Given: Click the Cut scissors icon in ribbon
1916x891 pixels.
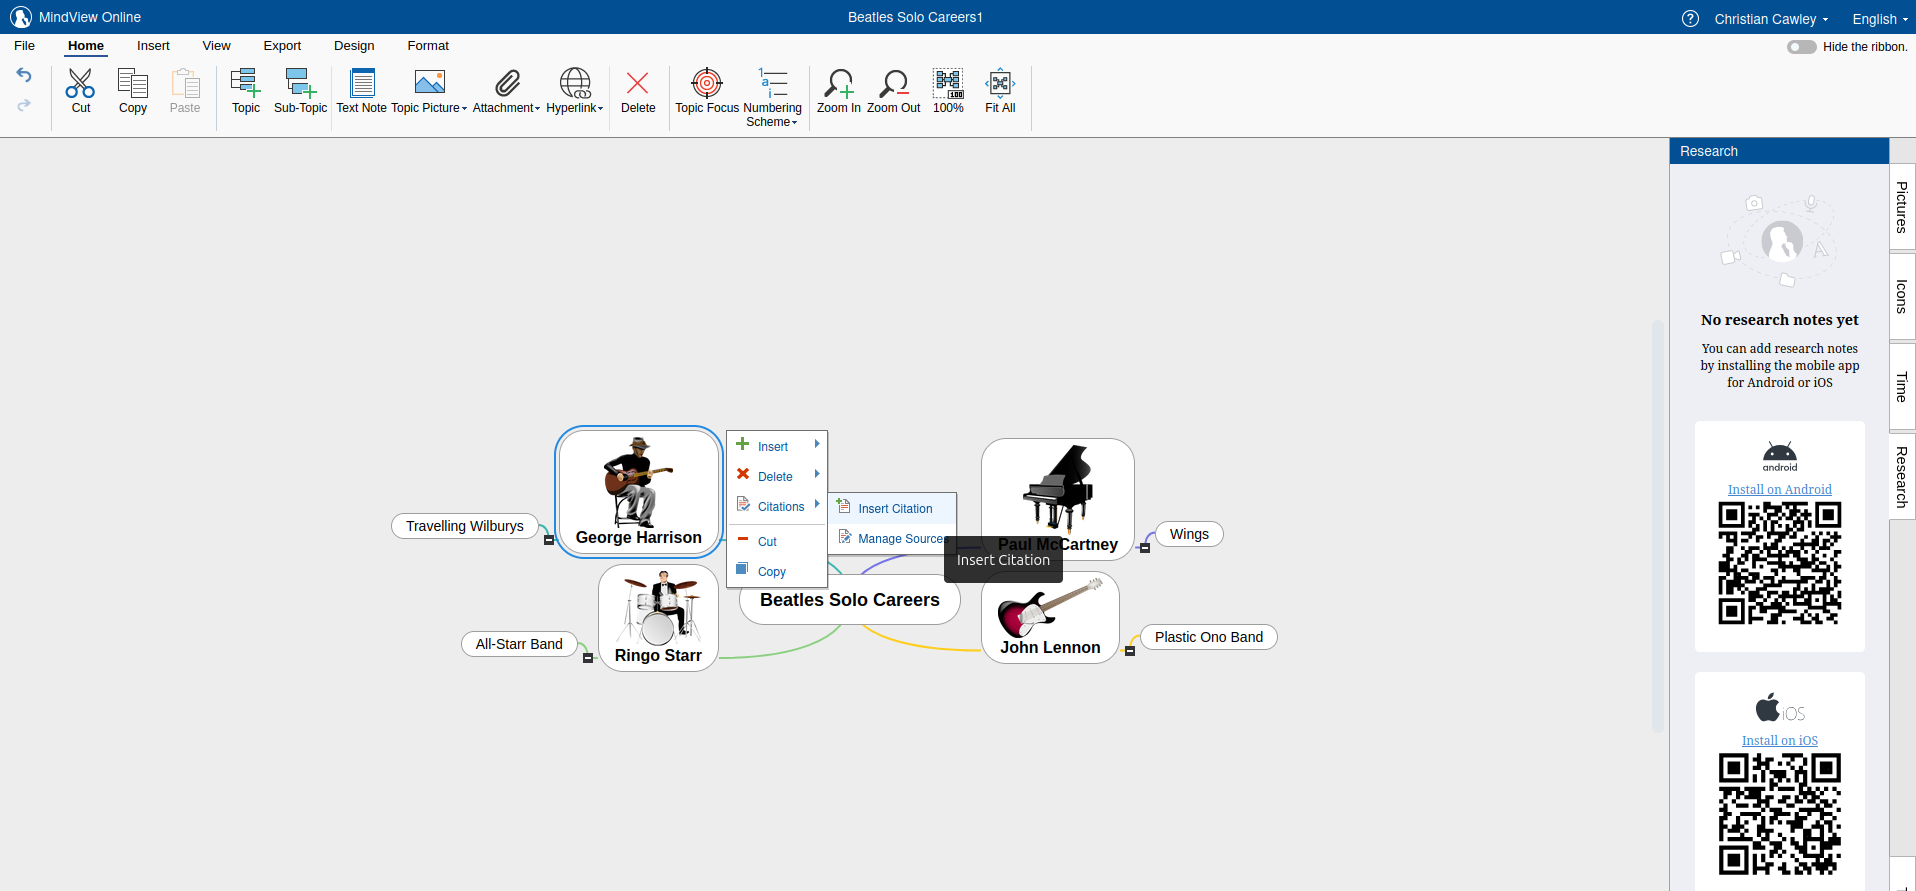Looking at the screenshot, I should pyautogui.click(x=80, y=83).
